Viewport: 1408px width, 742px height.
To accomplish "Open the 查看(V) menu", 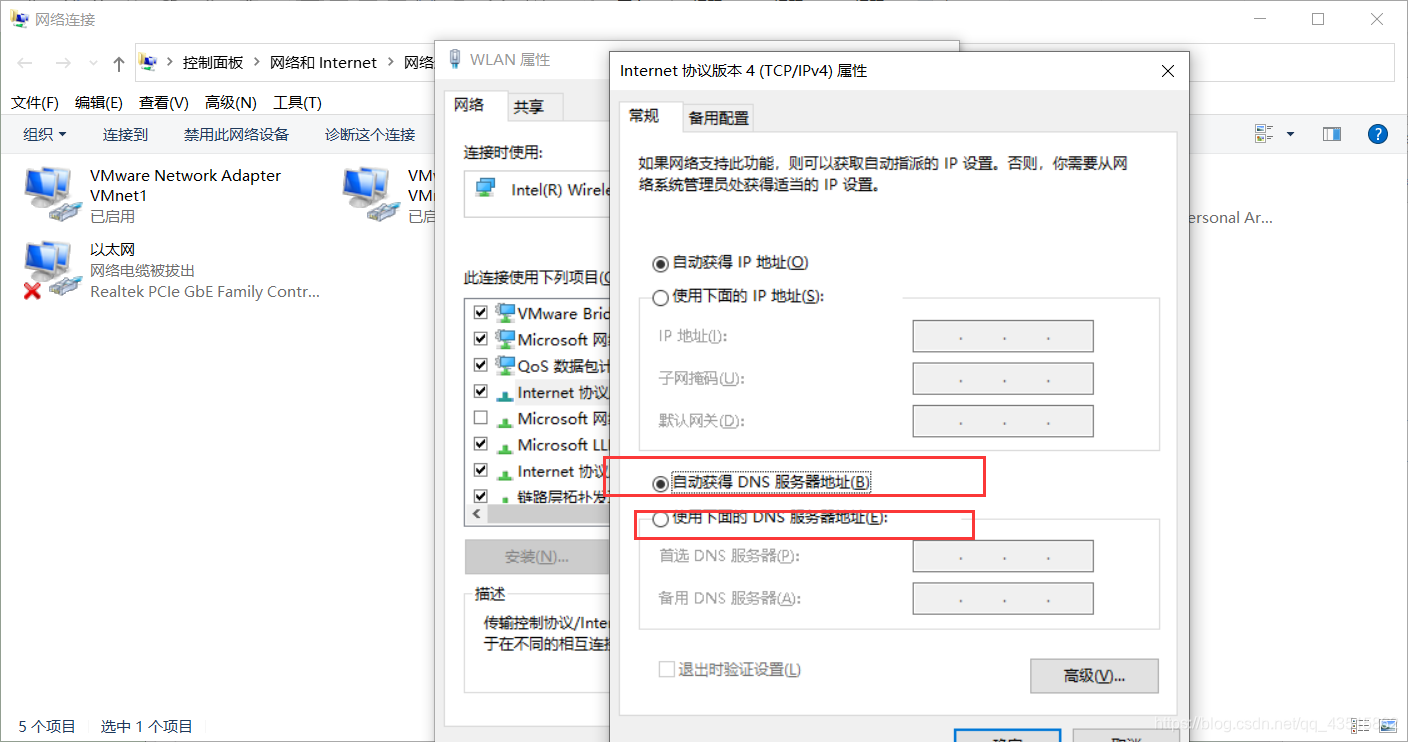I will [164, 103].
